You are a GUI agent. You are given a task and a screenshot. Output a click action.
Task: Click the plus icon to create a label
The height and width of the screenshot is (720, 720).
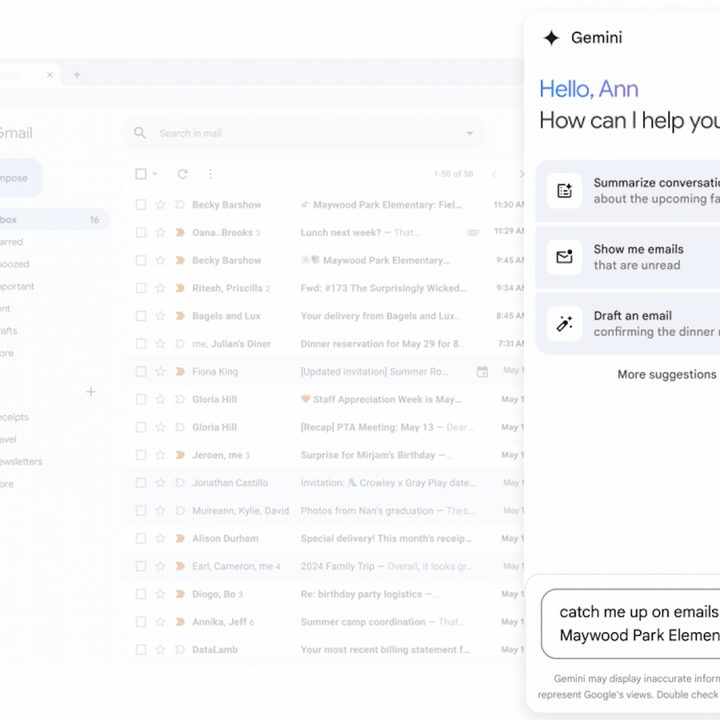tap(91, 392)
